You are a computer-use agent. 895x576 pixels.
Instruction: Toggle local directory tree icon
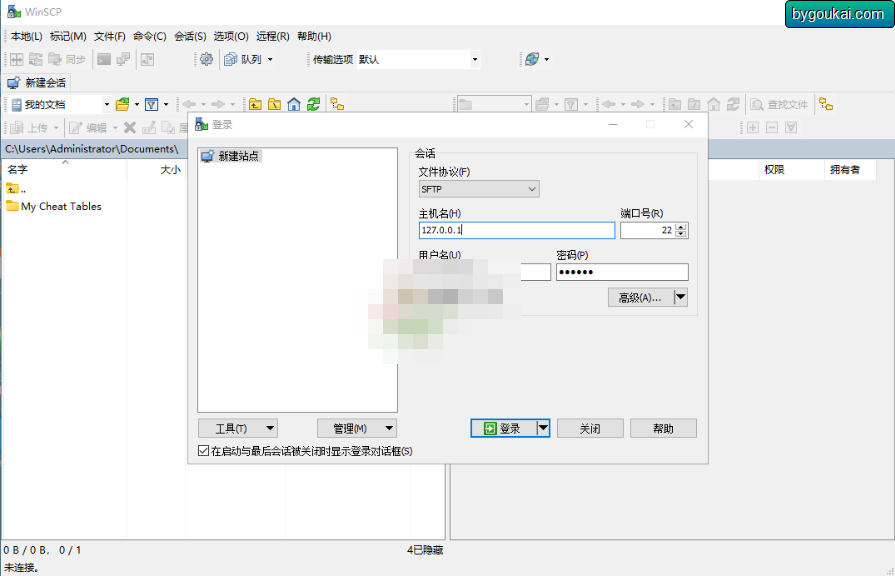pos(337,104)
